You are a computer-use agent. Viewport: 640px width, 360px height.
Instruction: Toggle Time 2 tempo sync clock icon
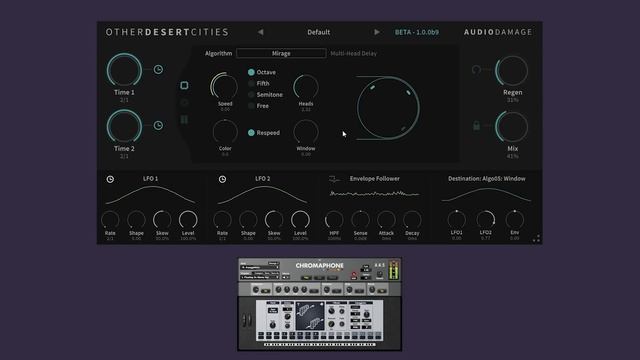pos(158,126)
